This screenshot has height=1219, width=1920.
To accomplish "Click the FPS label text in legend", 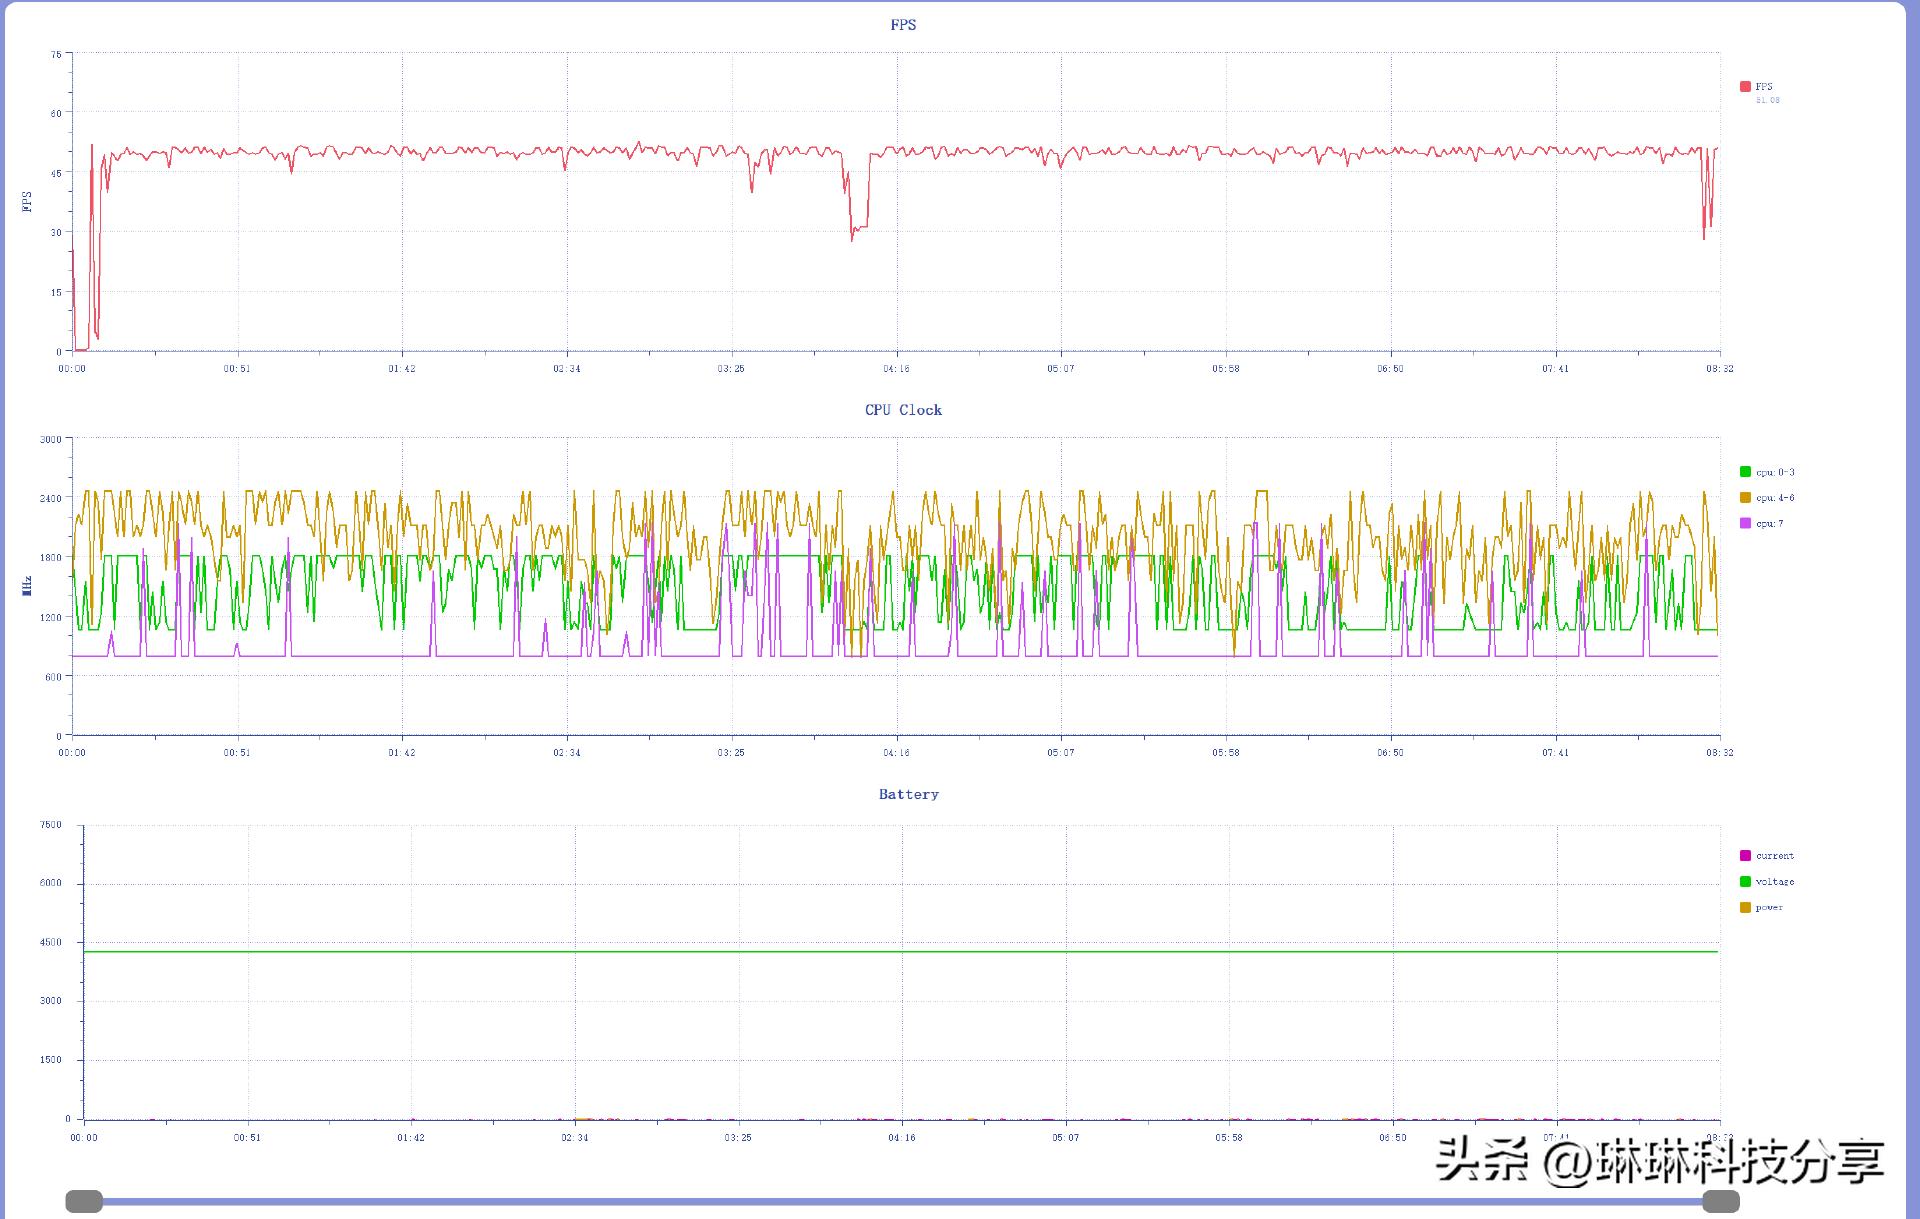I will [x=1764, y=87].
